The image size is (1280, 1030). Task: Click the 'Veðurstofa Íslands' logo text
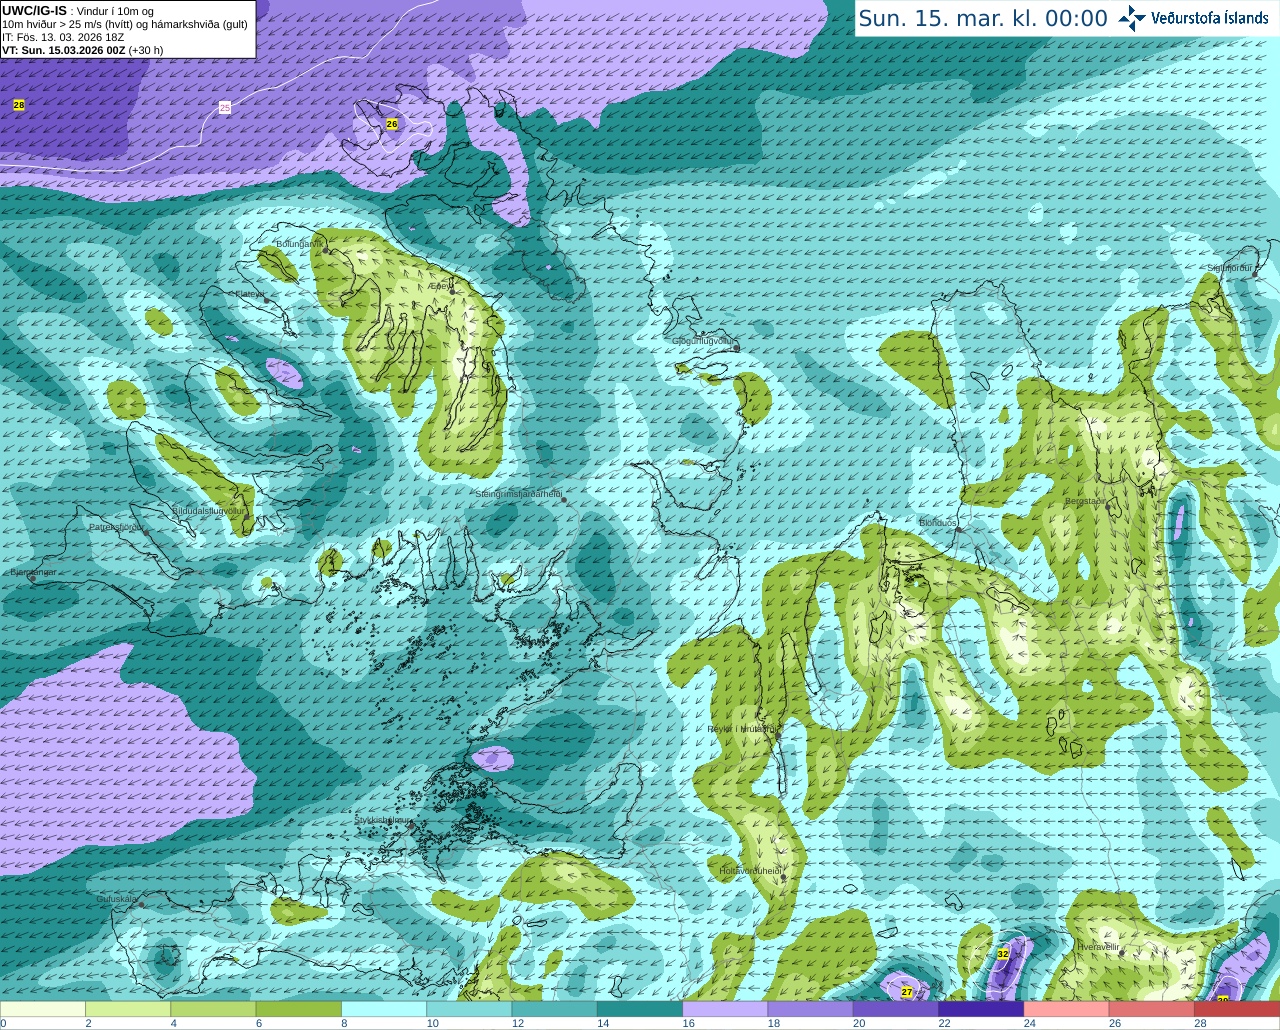point(1210,17)
